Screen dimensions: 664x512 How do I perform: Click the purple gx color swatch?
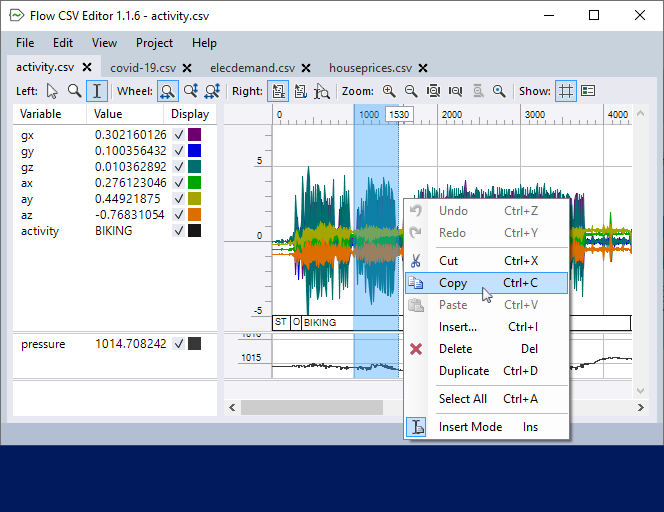click(x=194, y=135)
